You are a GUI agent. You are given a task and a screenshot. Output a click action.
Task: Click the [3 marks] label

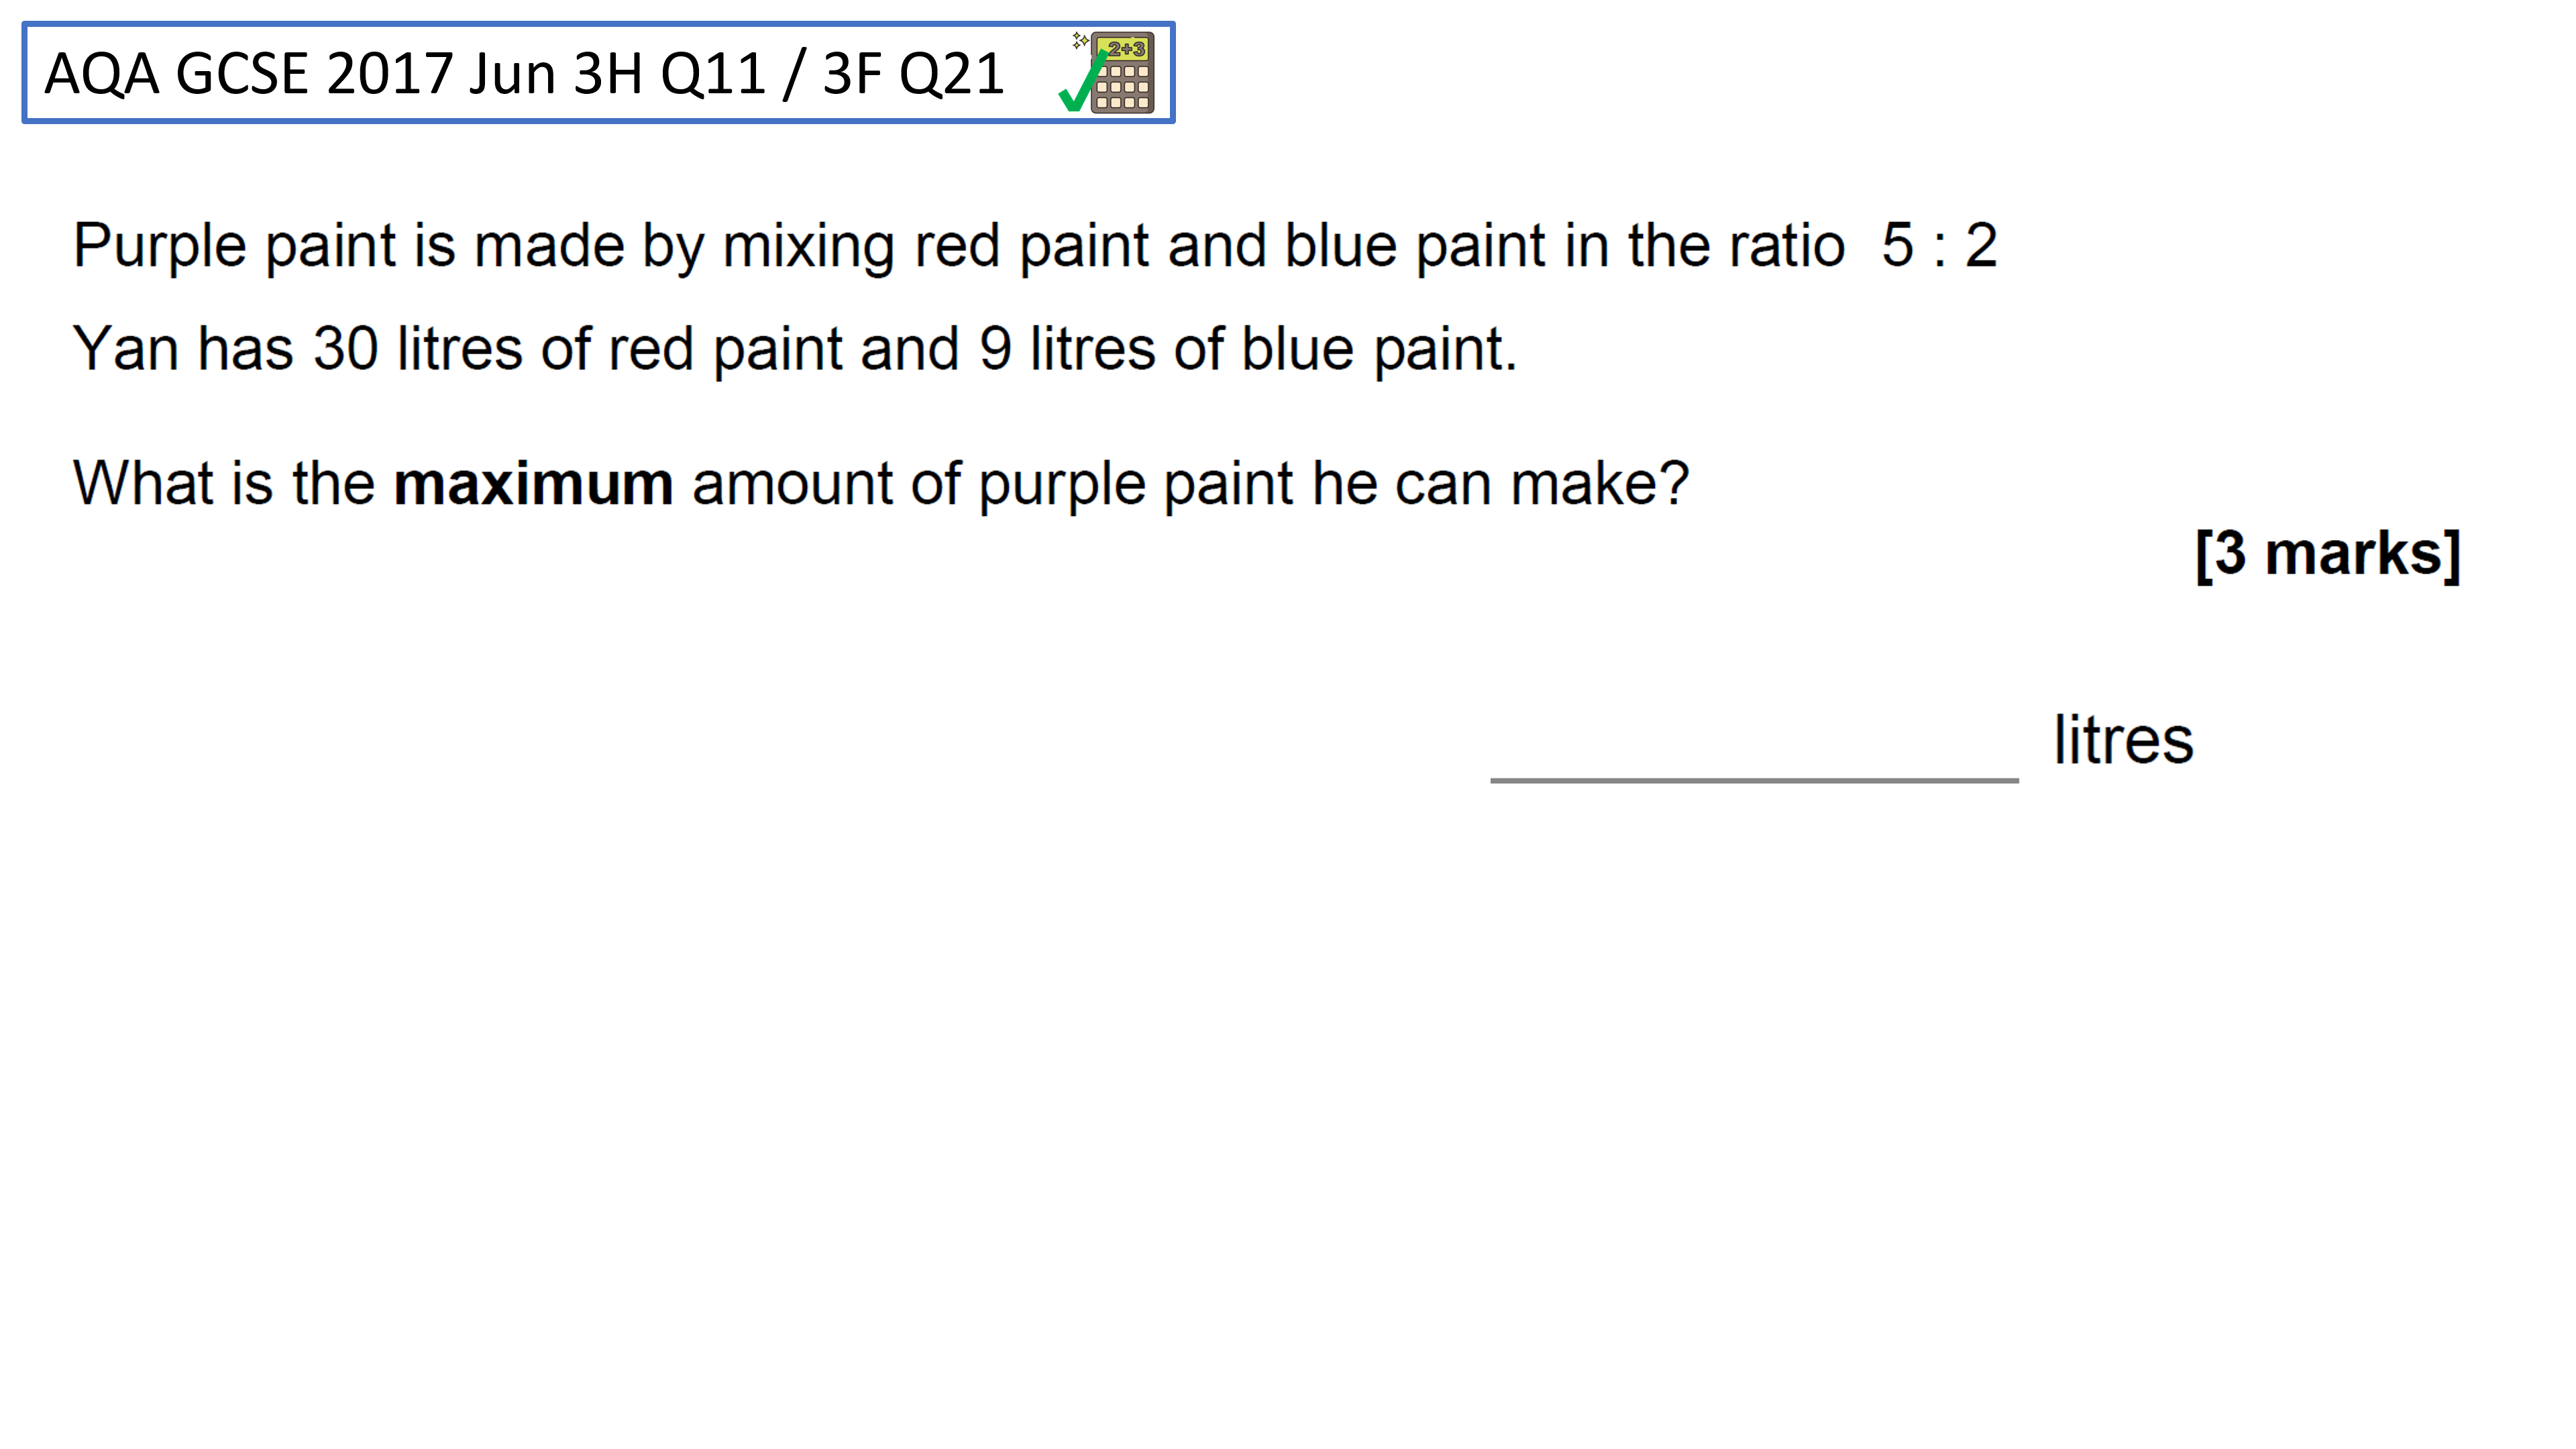point(2327,554)
